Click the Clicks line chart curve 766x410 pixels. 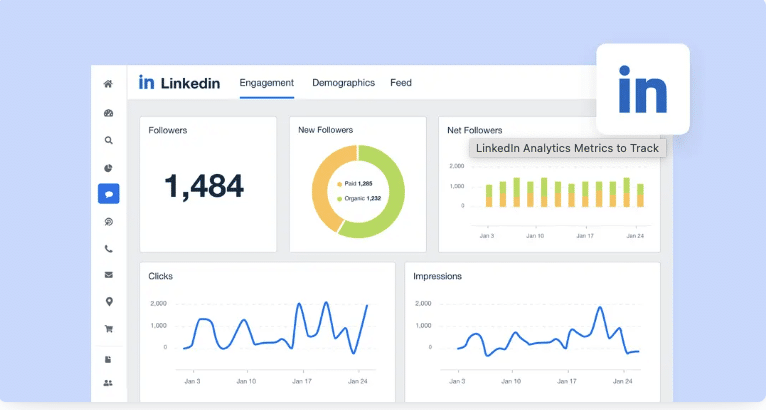(276, 327)
